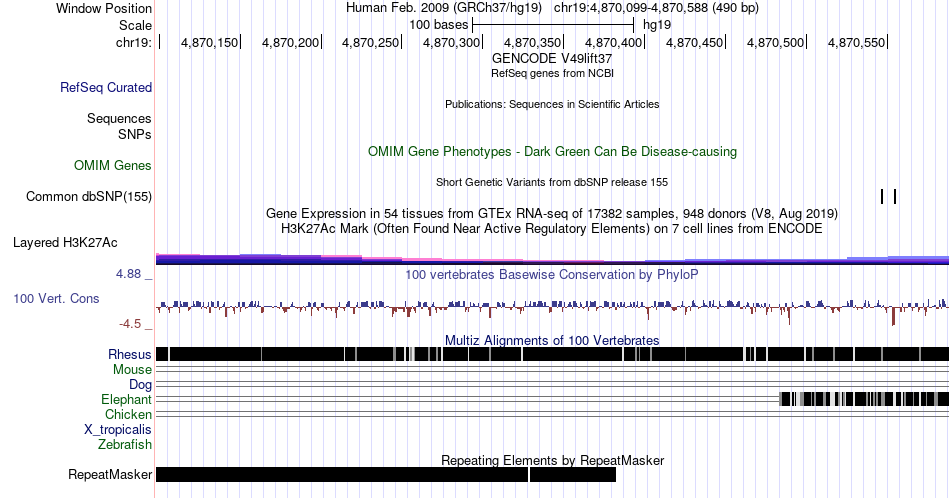Image resolution: width=950 pixels, height=498 pixels.
Task: Click the Scale label
Action: 135,25
